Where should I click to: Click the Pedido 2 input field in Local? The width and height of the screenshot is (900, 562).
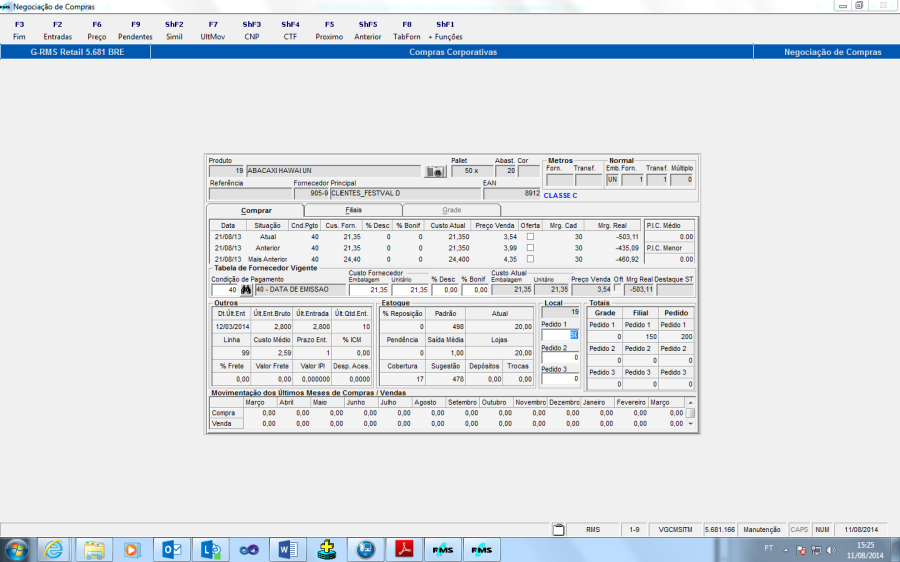click(x=560, y=358)
